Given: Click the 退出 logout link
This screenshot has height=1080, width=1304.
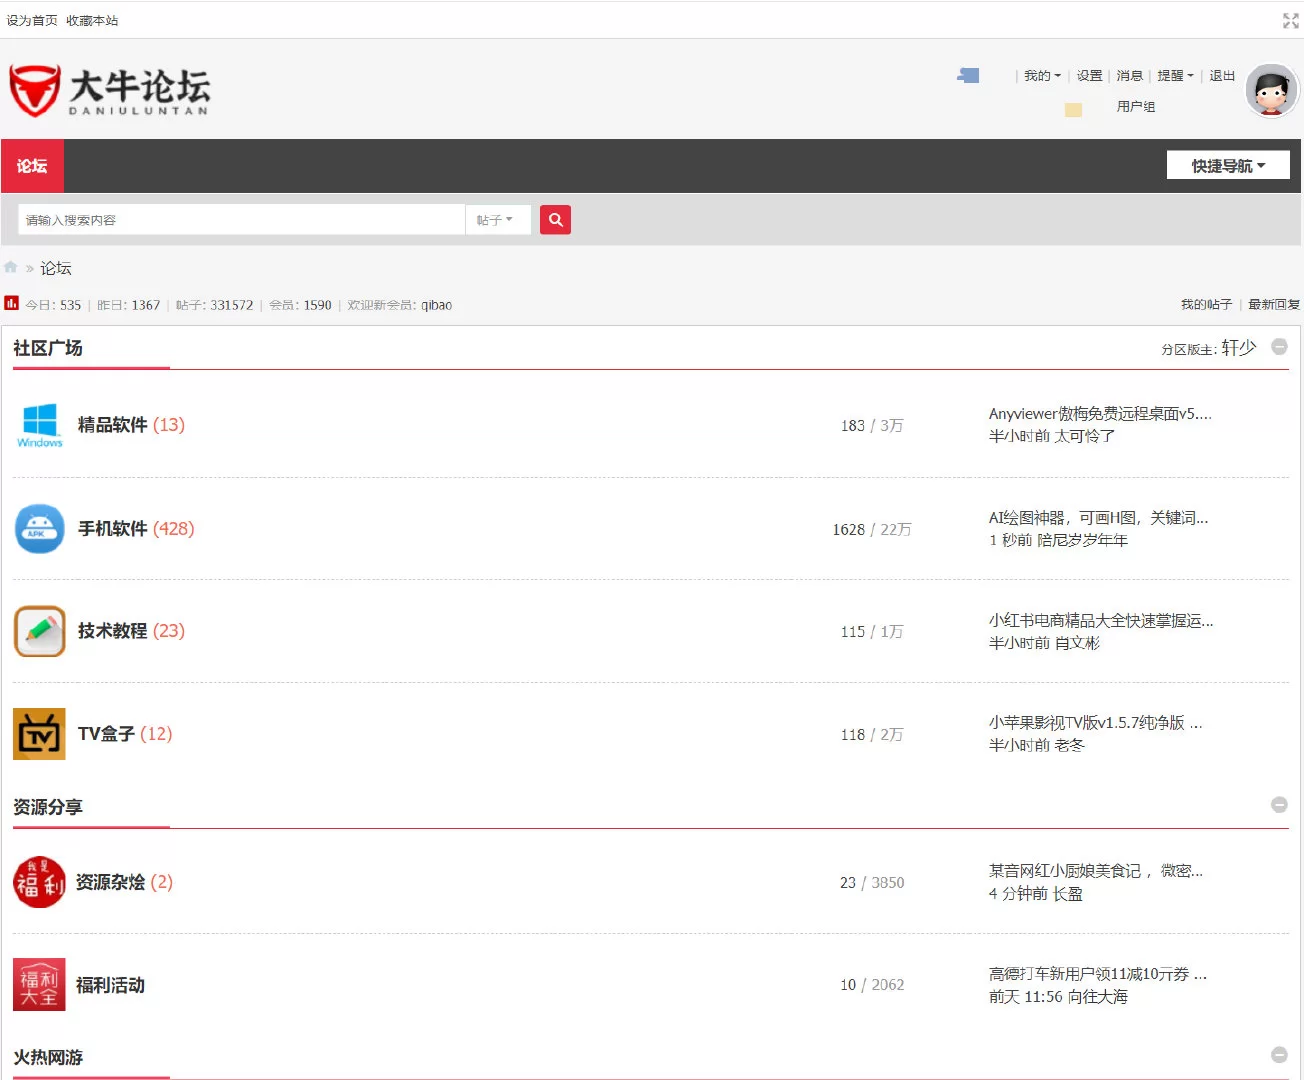Looking at the screenshot, I should coord(1222,76).
